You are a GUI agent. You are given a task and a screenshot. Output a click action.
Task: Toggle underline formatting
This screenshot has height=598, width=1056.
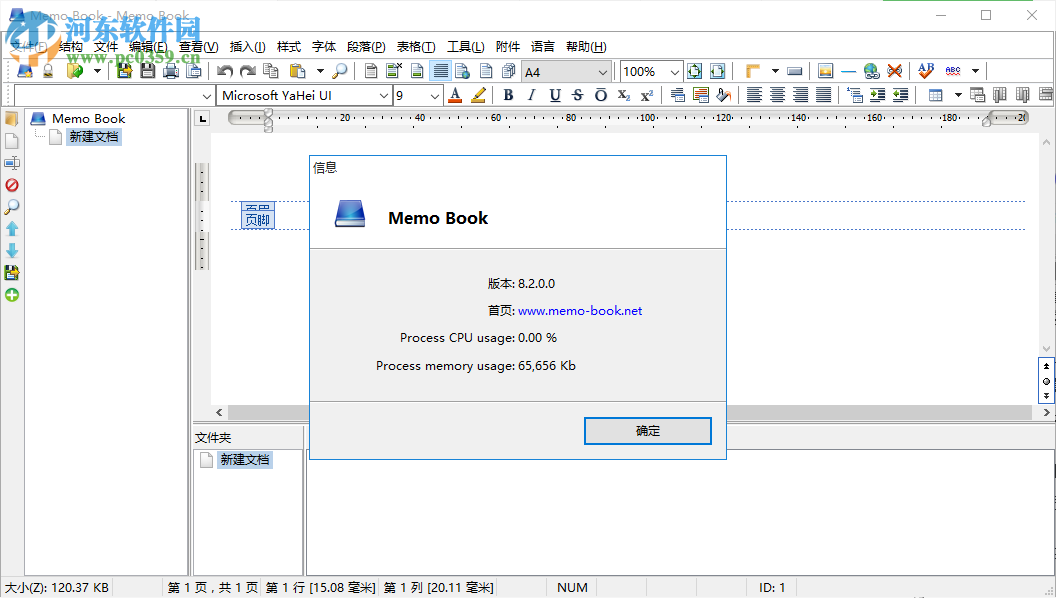(x=555, y=95)
